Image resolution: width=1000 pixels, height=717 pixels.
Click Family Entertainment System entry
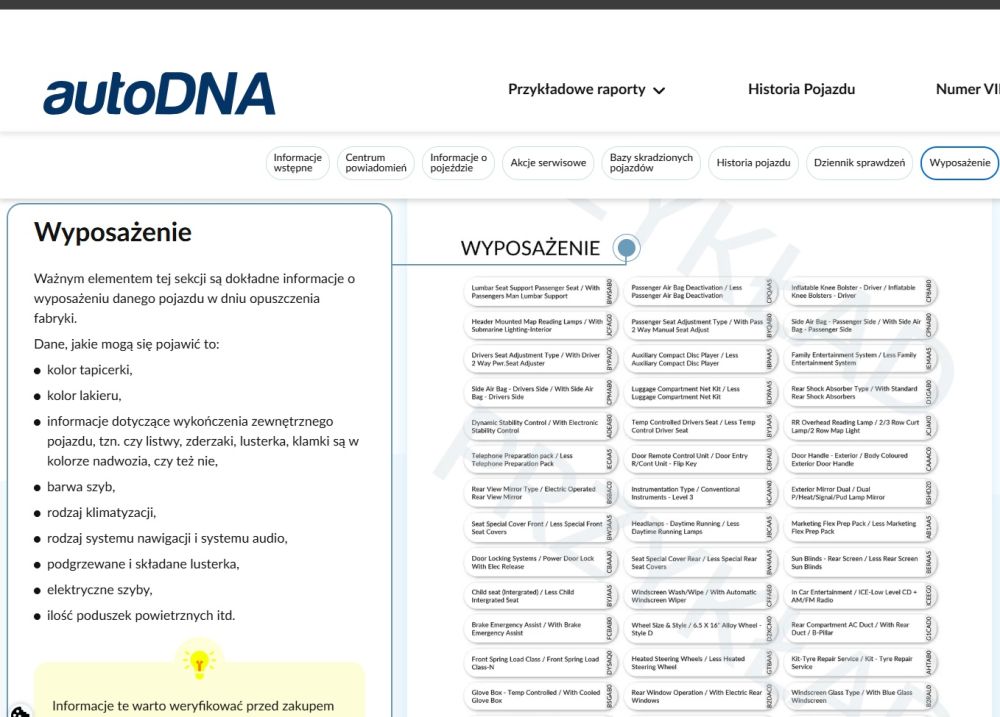(859, 359)
